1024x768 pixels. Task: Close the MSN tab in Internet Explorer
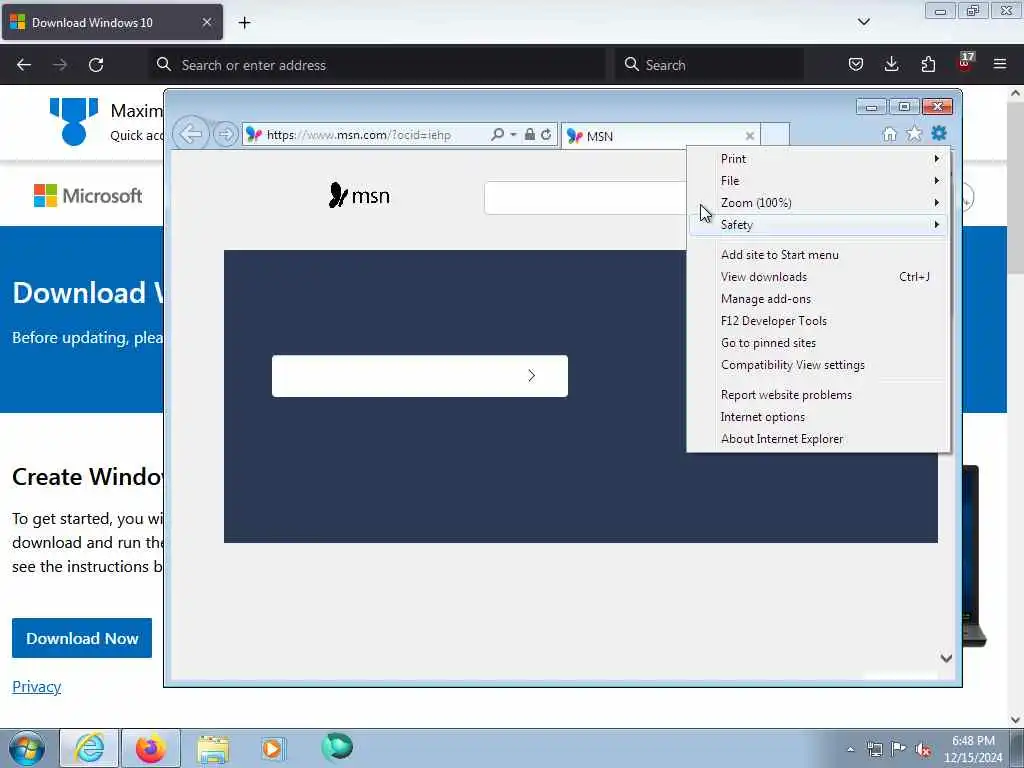(750, 136)
